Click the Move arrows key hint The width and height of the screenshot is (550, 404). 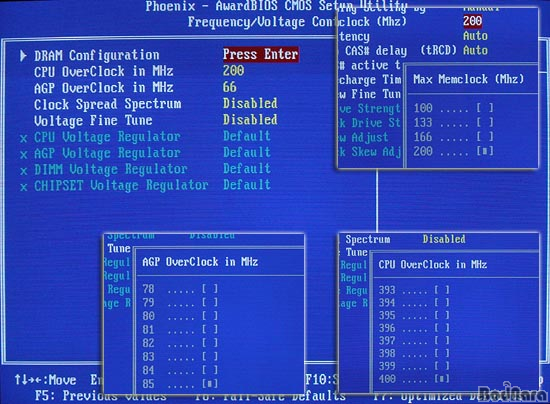[45, 380]
